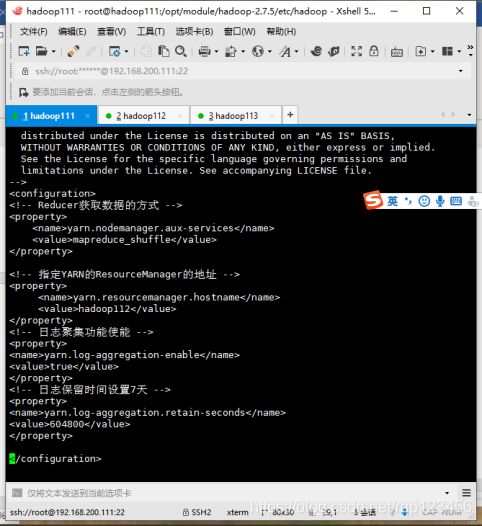482x526 pixels.
Task: Open the Session Properties gear icon
Action: click(x=114, y=51)
